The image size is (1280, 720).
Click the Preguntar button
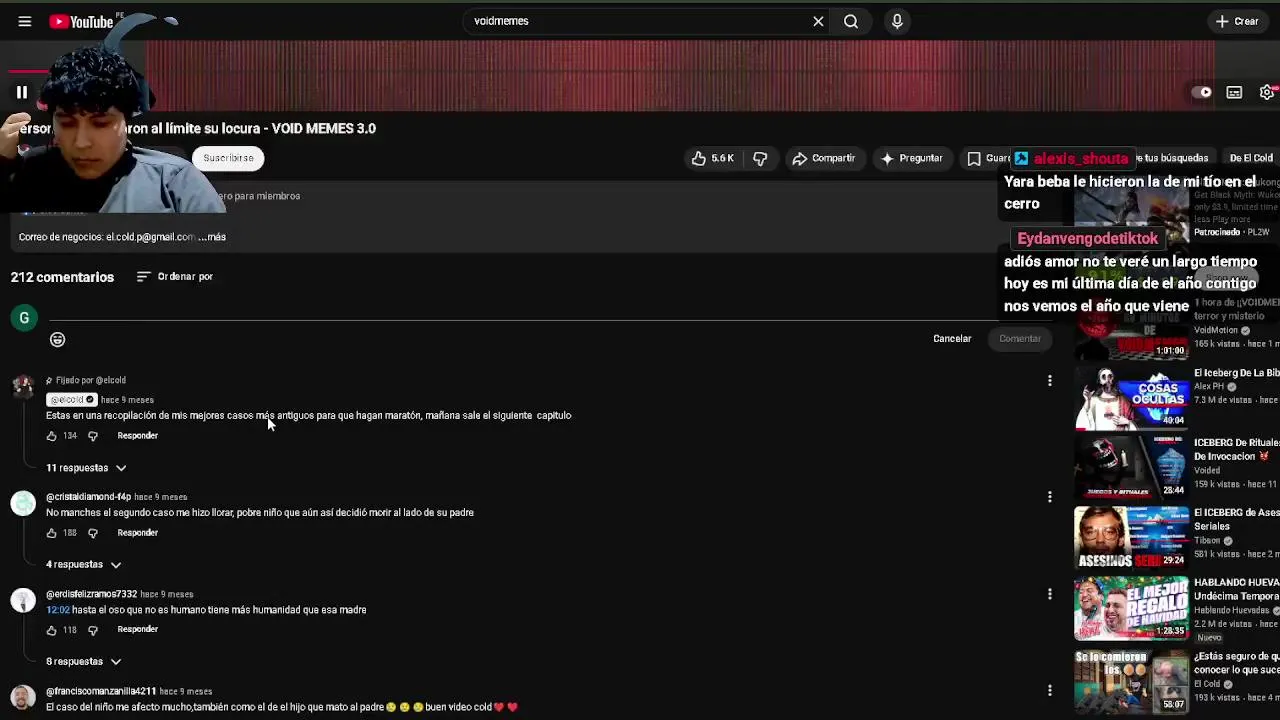pyautogui.click(x=911, y=158)
